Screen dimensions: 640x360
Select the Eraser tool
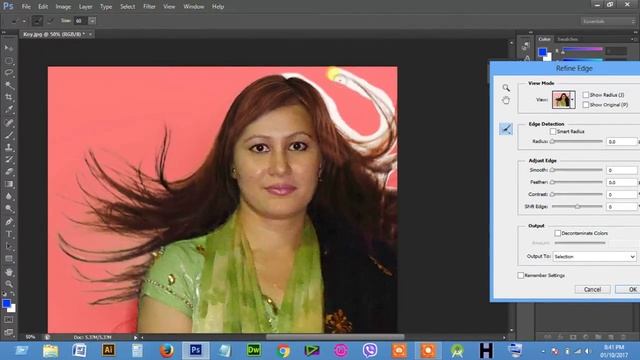9,172
